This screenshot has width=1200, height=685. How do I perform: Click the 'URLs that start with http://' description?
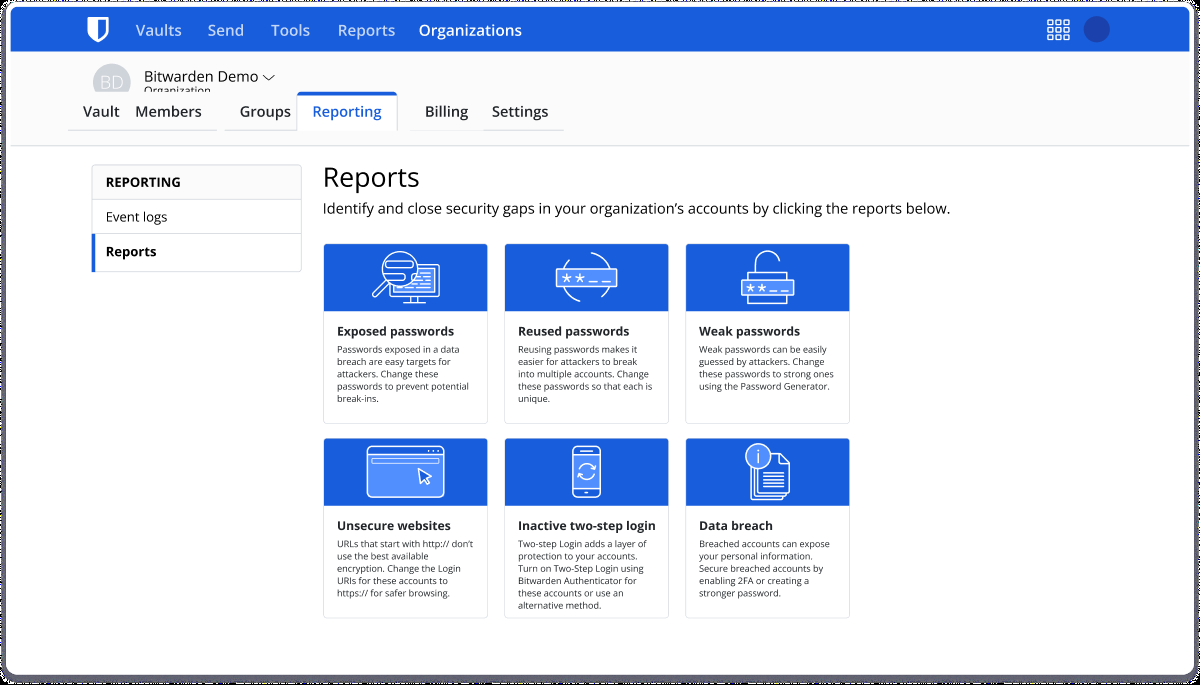[x=405, y=568]
